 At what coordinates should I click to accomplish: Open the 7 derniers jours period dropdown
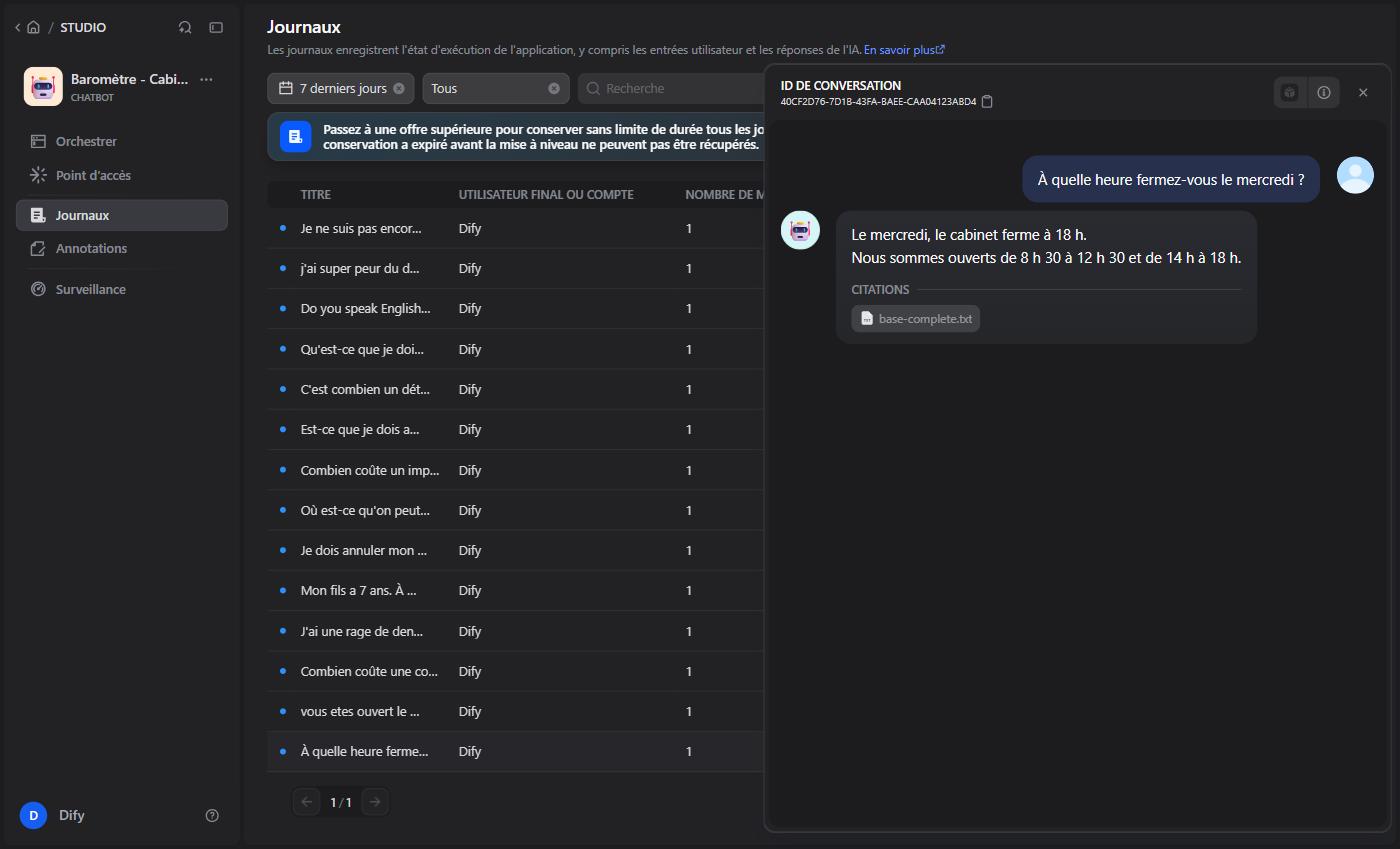342,88
